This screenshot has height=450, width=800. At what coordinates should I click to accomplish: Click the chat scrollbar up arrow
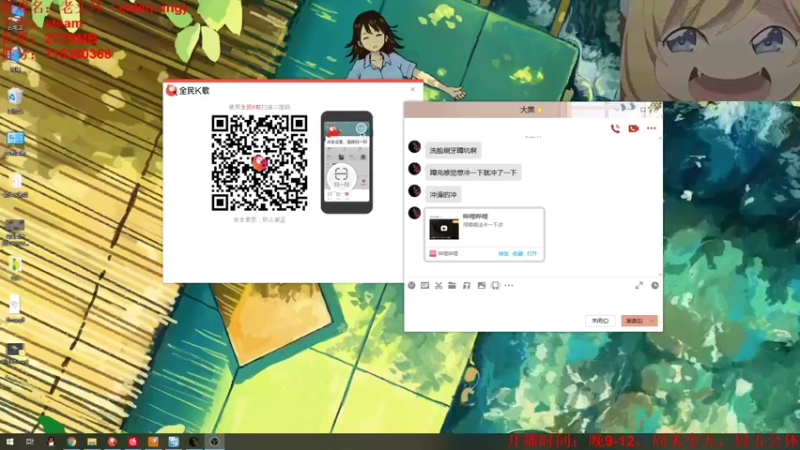pos(660,138)
